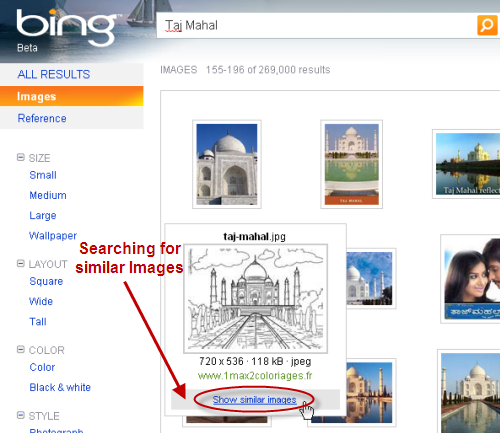Collapse the COLOR filter section
Image resolution: width=500 pixels, height=433 pixels.
21,350
